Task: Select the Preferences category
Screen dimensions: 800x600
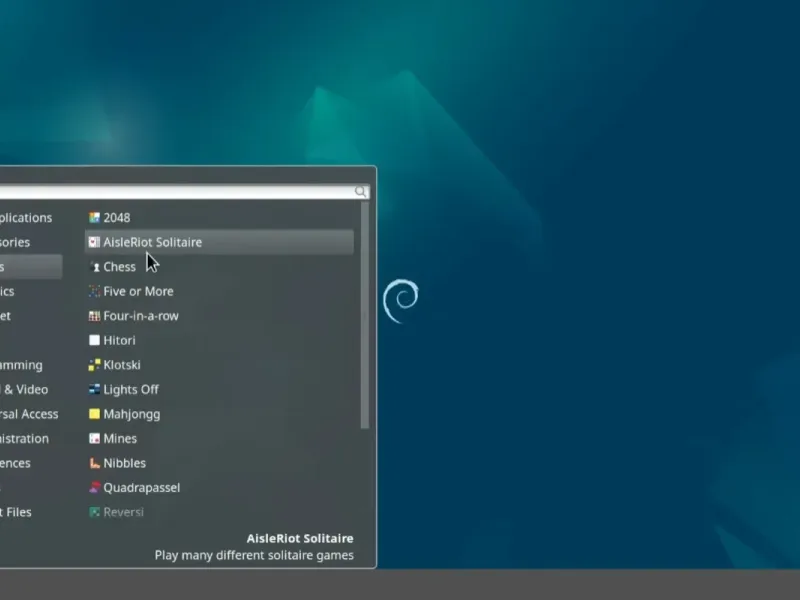Action: point(31,463)
